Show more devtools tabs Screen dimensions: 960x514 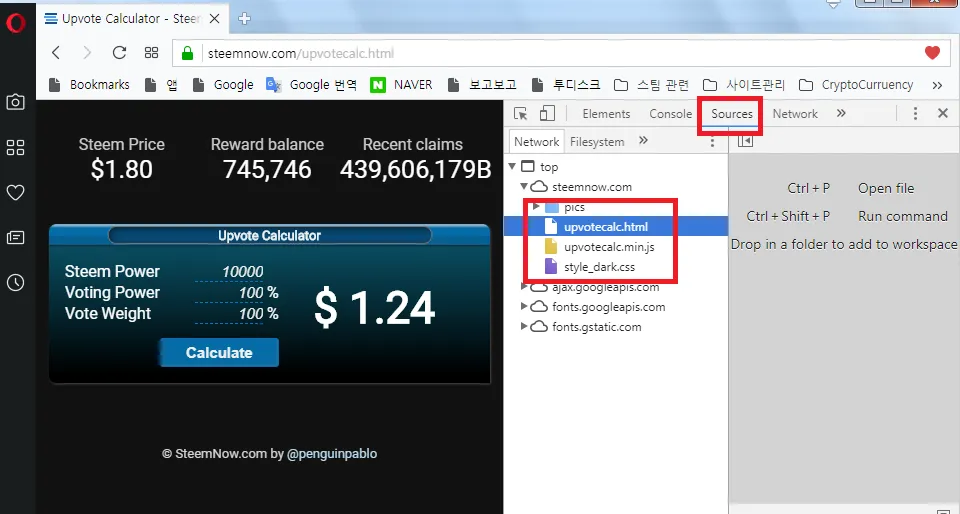click(x=841, y=113)
